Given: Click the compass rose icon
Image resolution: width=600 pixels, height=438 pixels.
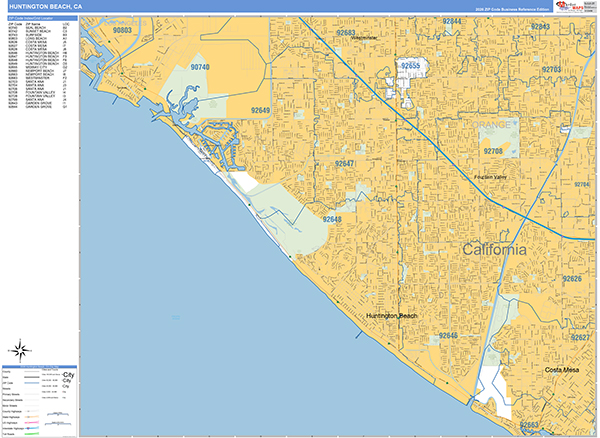Looking at the screenshot, I should (20, 350).
